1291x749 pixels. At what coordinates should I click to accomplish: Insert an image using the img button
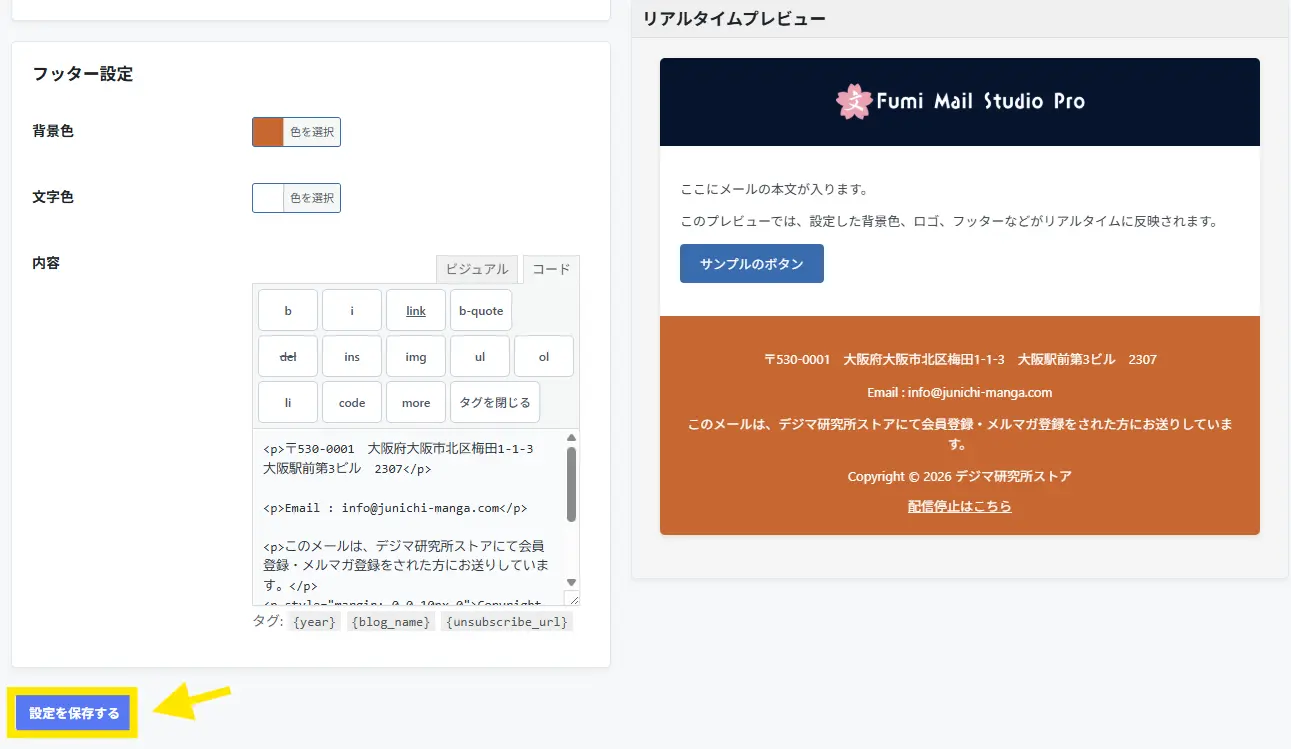point(416,357)
